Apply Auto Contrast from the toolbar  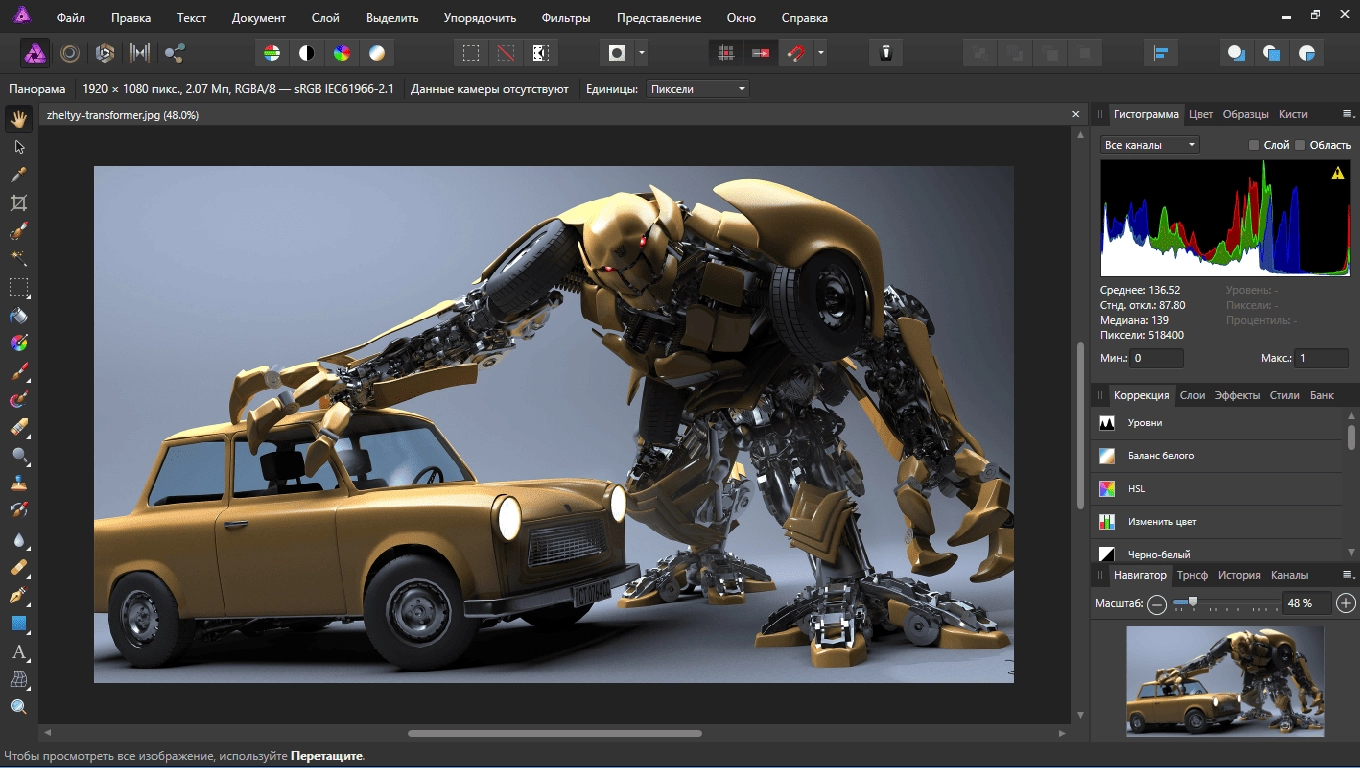click(x=306, y=53)
